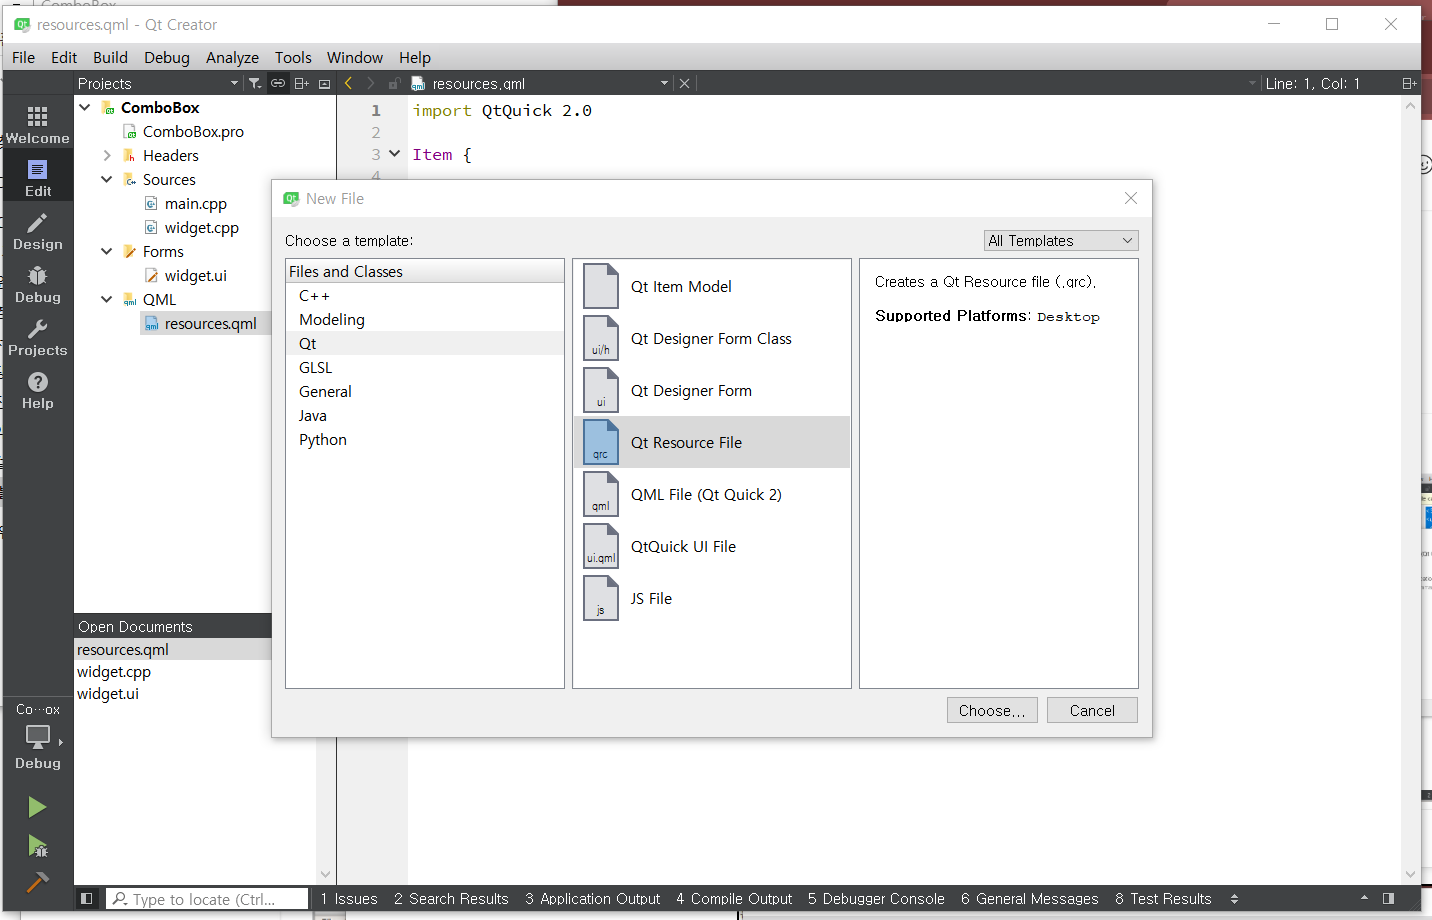Open the Projects view dropdown
1432x920 pixels.
pos(159,84)
